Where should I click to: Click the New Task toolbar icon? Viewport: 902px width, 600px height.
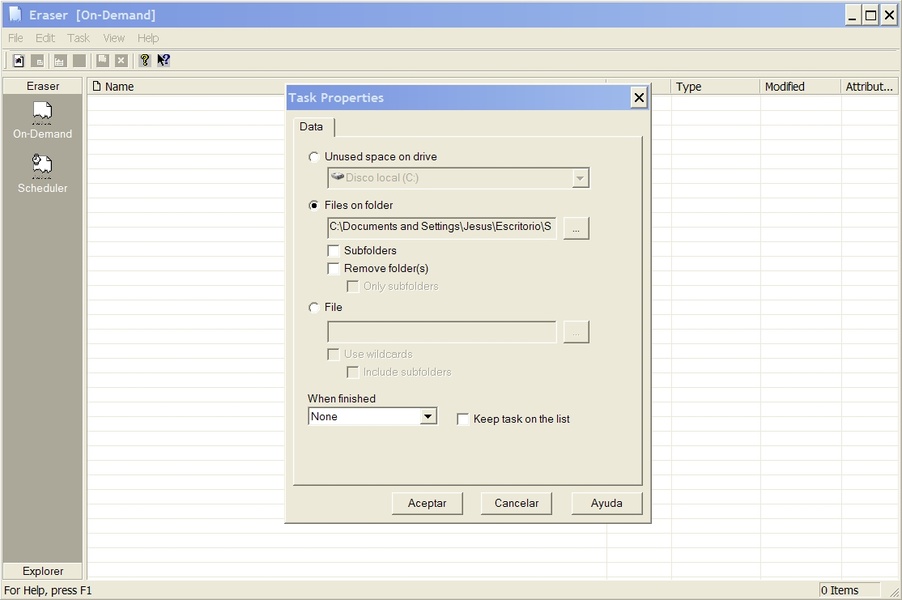tap(18, 61)
